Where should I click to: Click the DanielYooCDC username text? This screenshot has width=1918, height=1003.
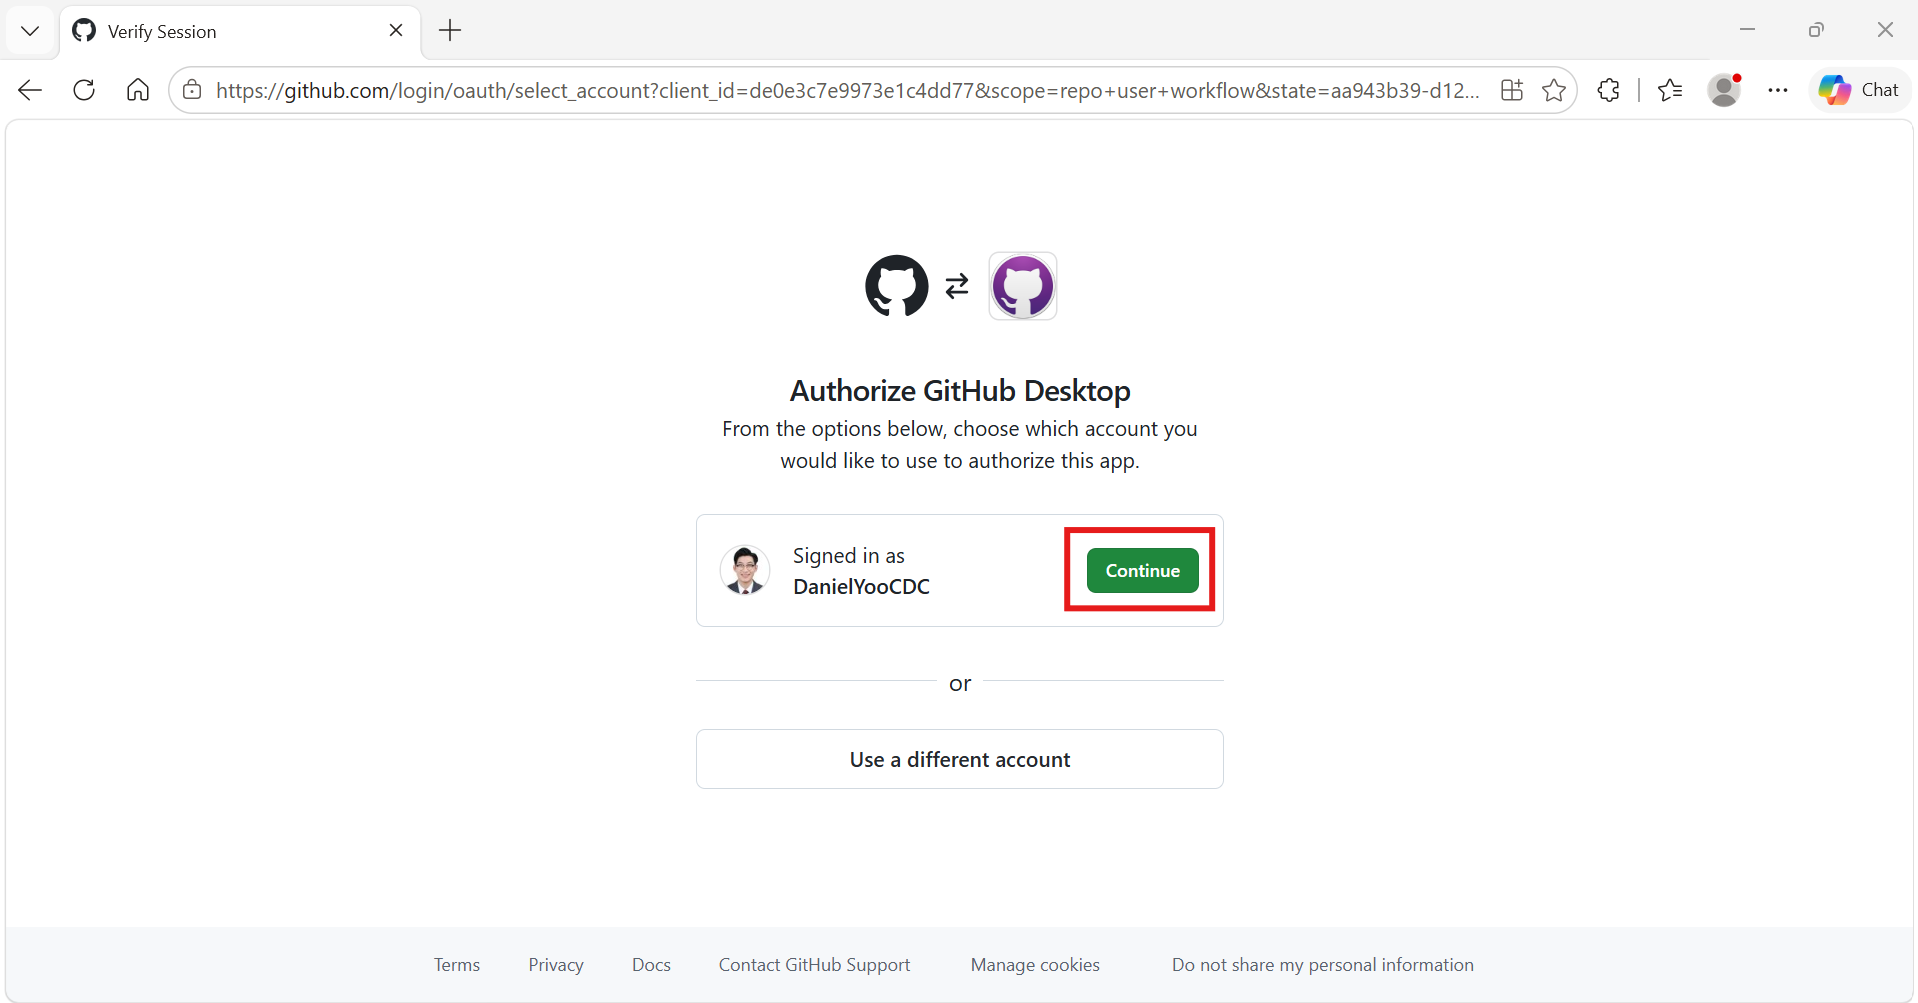pyautogui.click(x=861, y=587)
